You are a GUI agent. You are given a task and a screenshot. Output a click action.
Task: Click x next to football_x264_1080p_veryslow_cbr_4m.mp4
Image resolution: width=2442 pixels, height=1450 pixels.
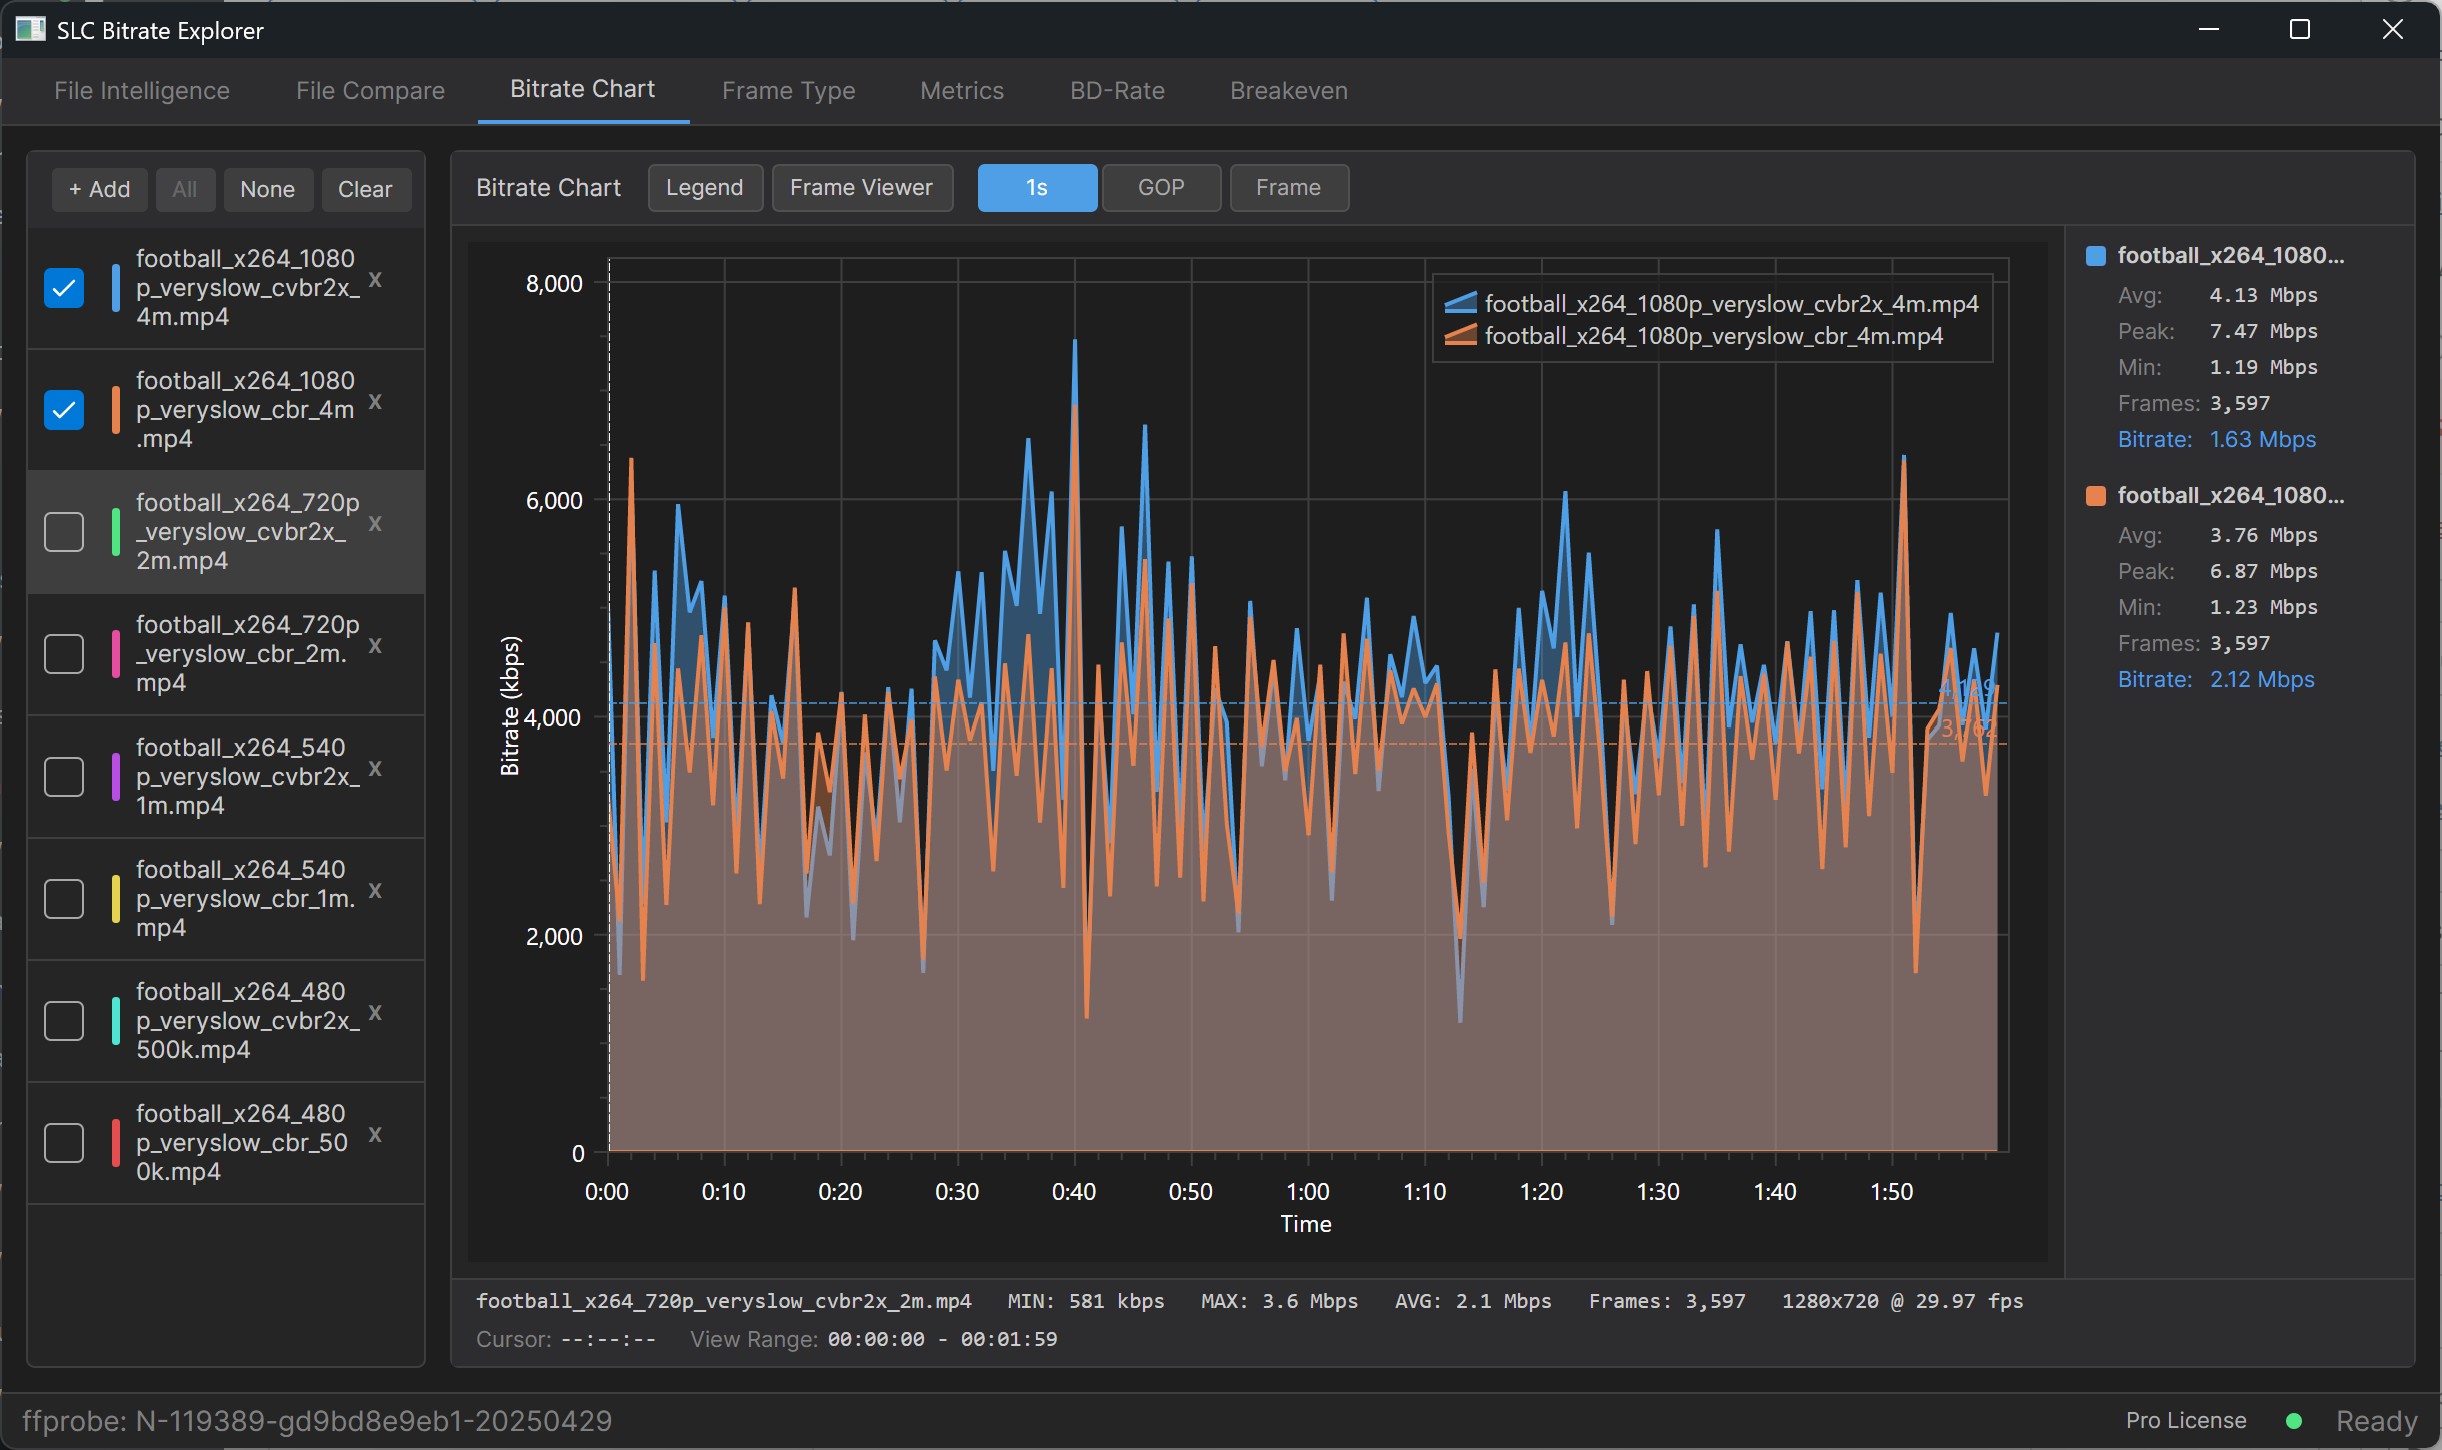[x=375, y=401]
